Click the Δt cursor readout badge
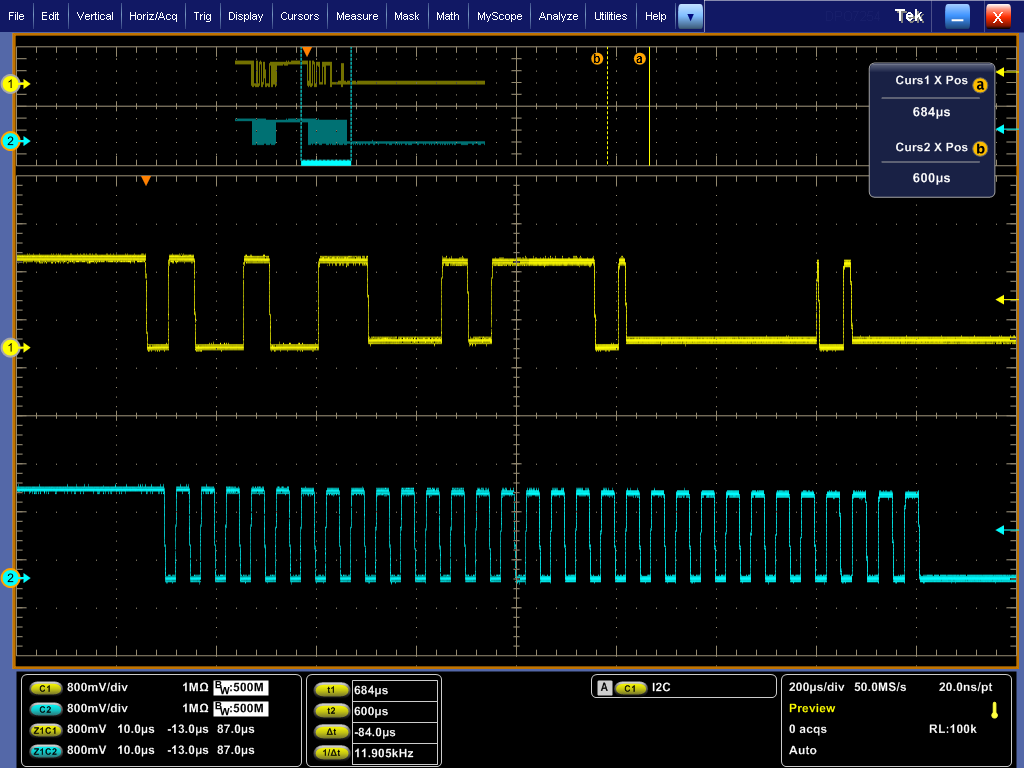 (331, 732)
